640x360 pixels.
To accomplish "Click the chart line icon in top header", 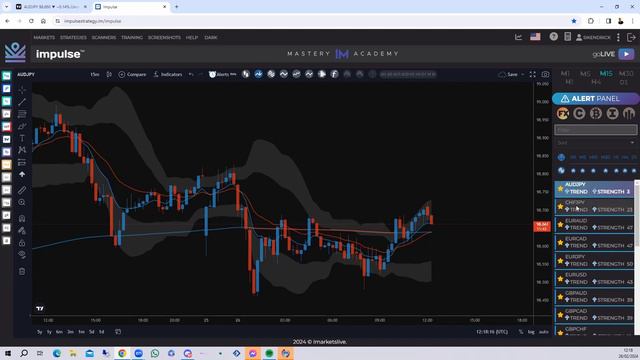I will click(518, 37).
